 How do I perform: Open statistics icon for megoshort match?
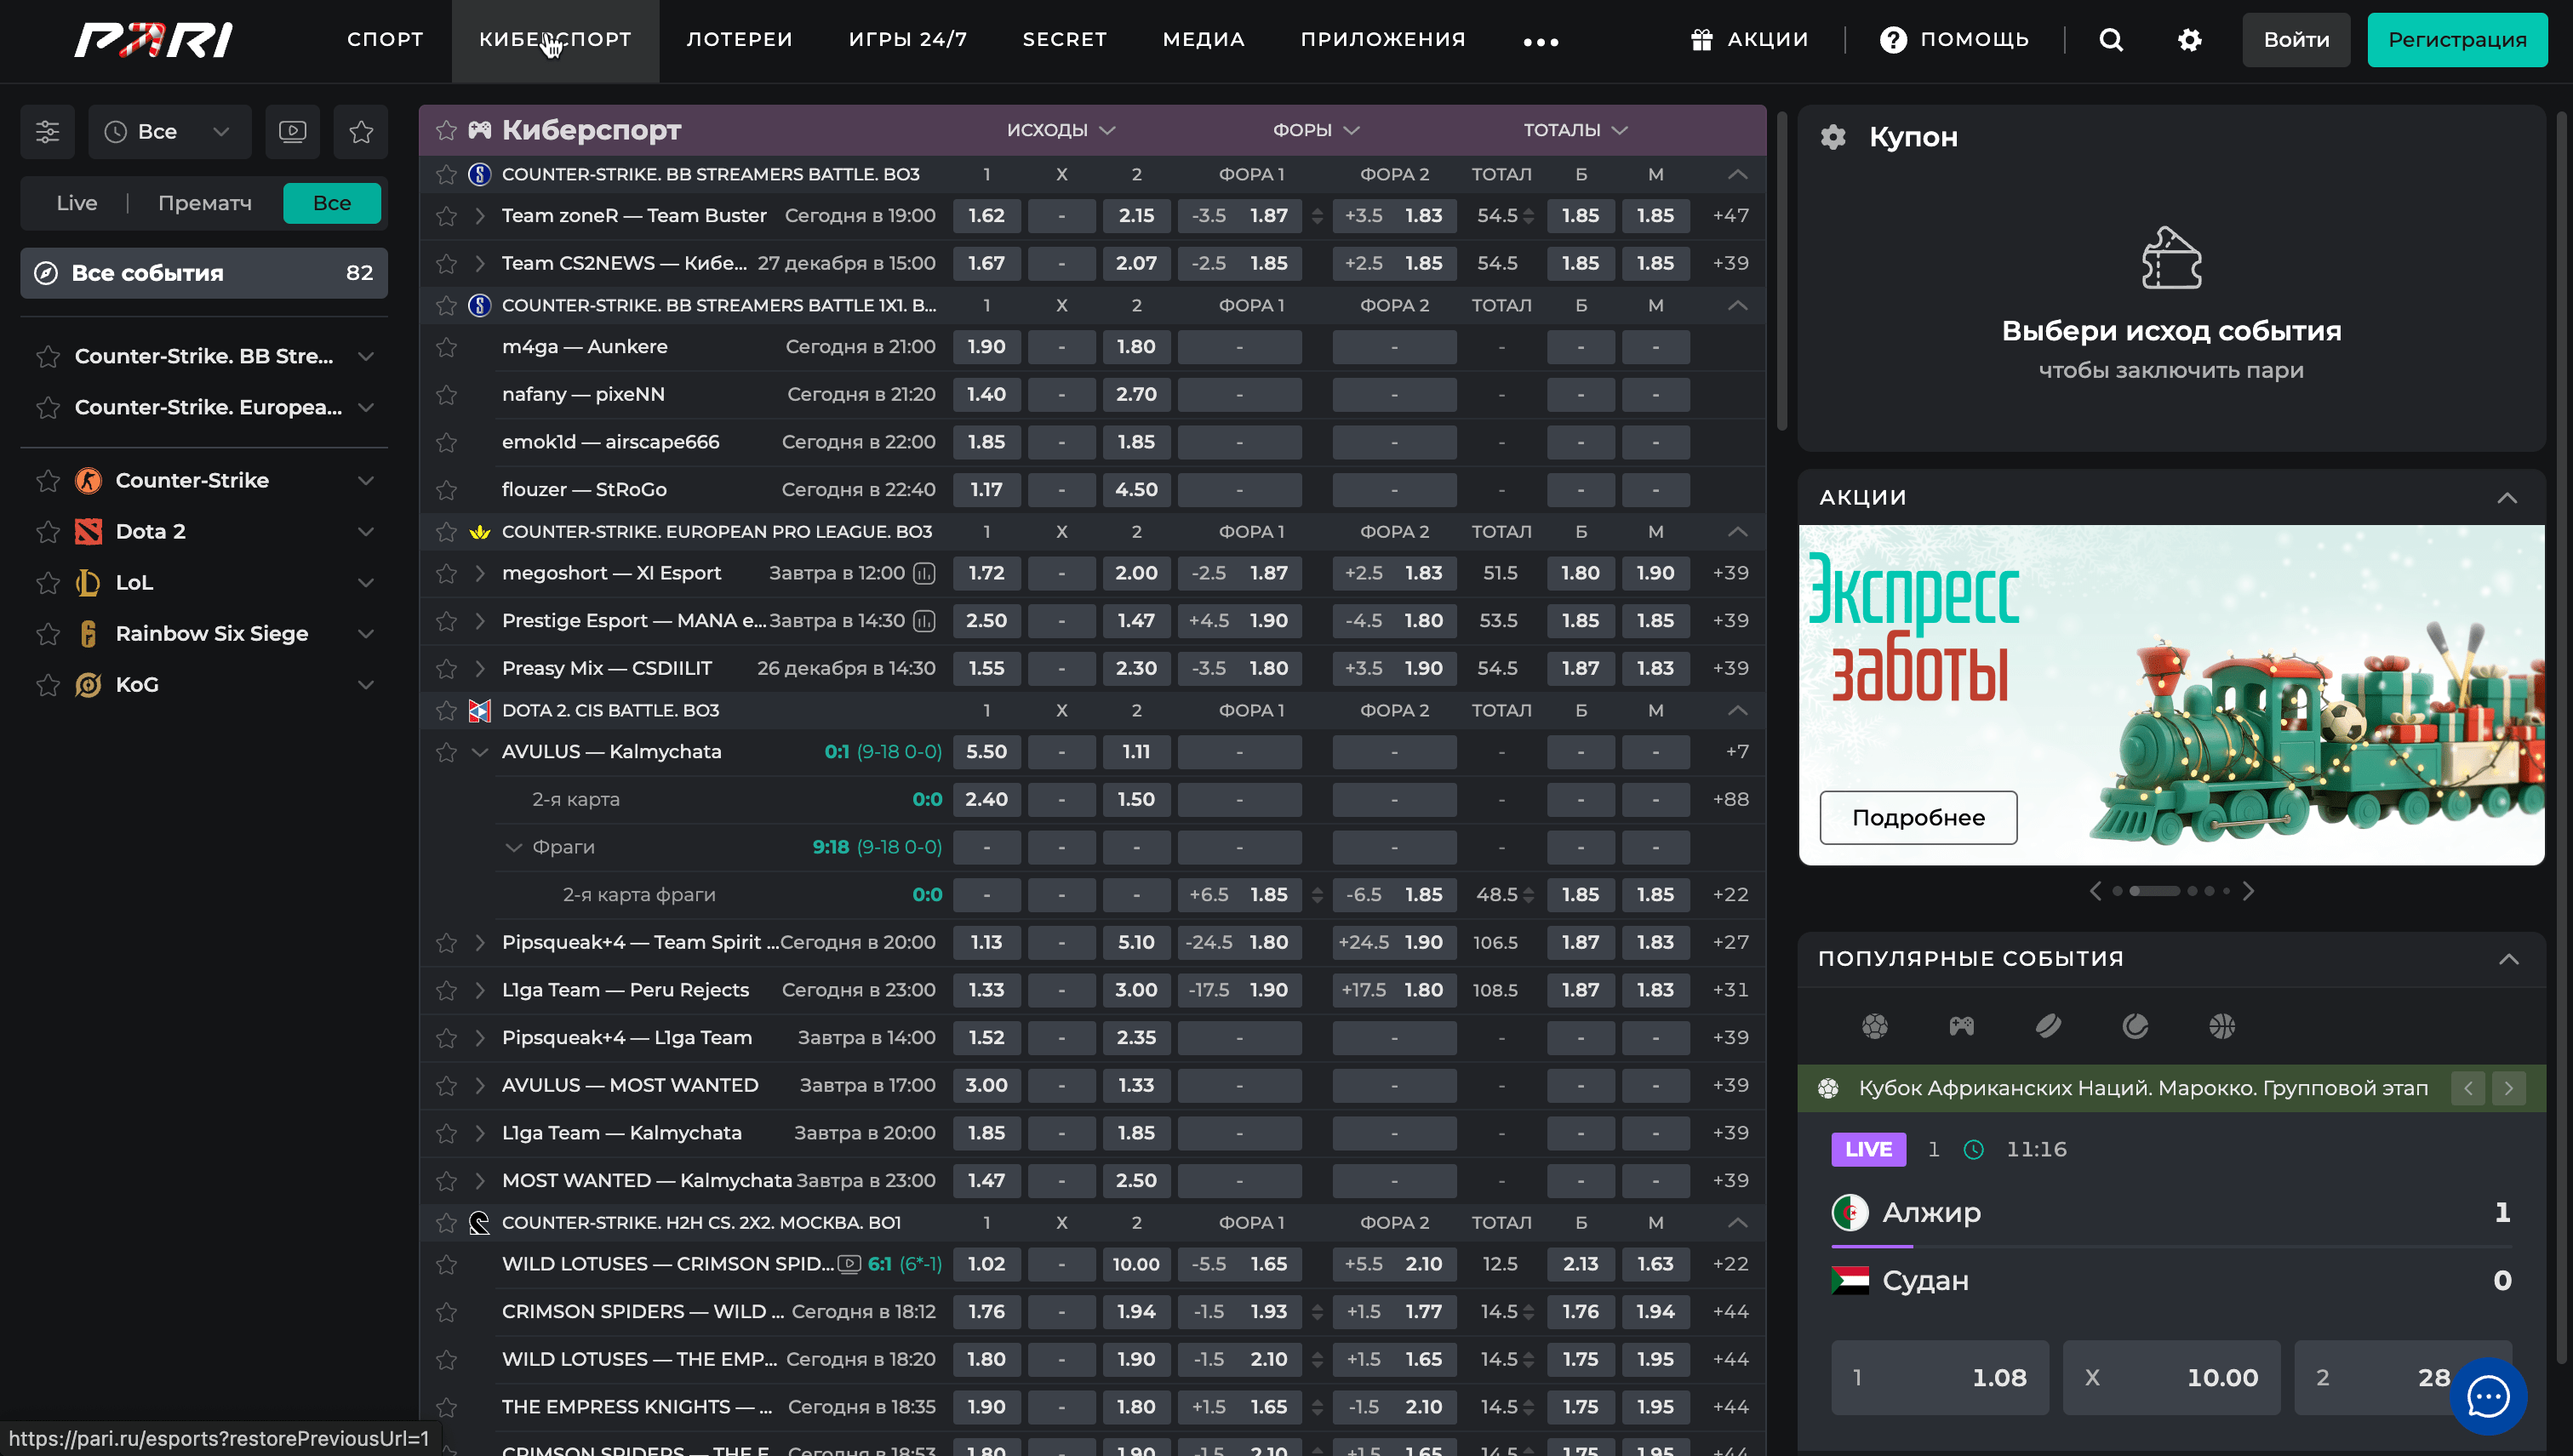pyautogui.click(x=925, y=573)
